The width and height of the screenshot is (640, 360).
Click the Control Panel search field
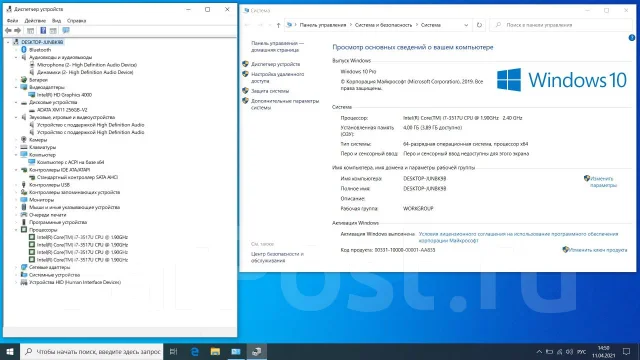pos(560,25)
